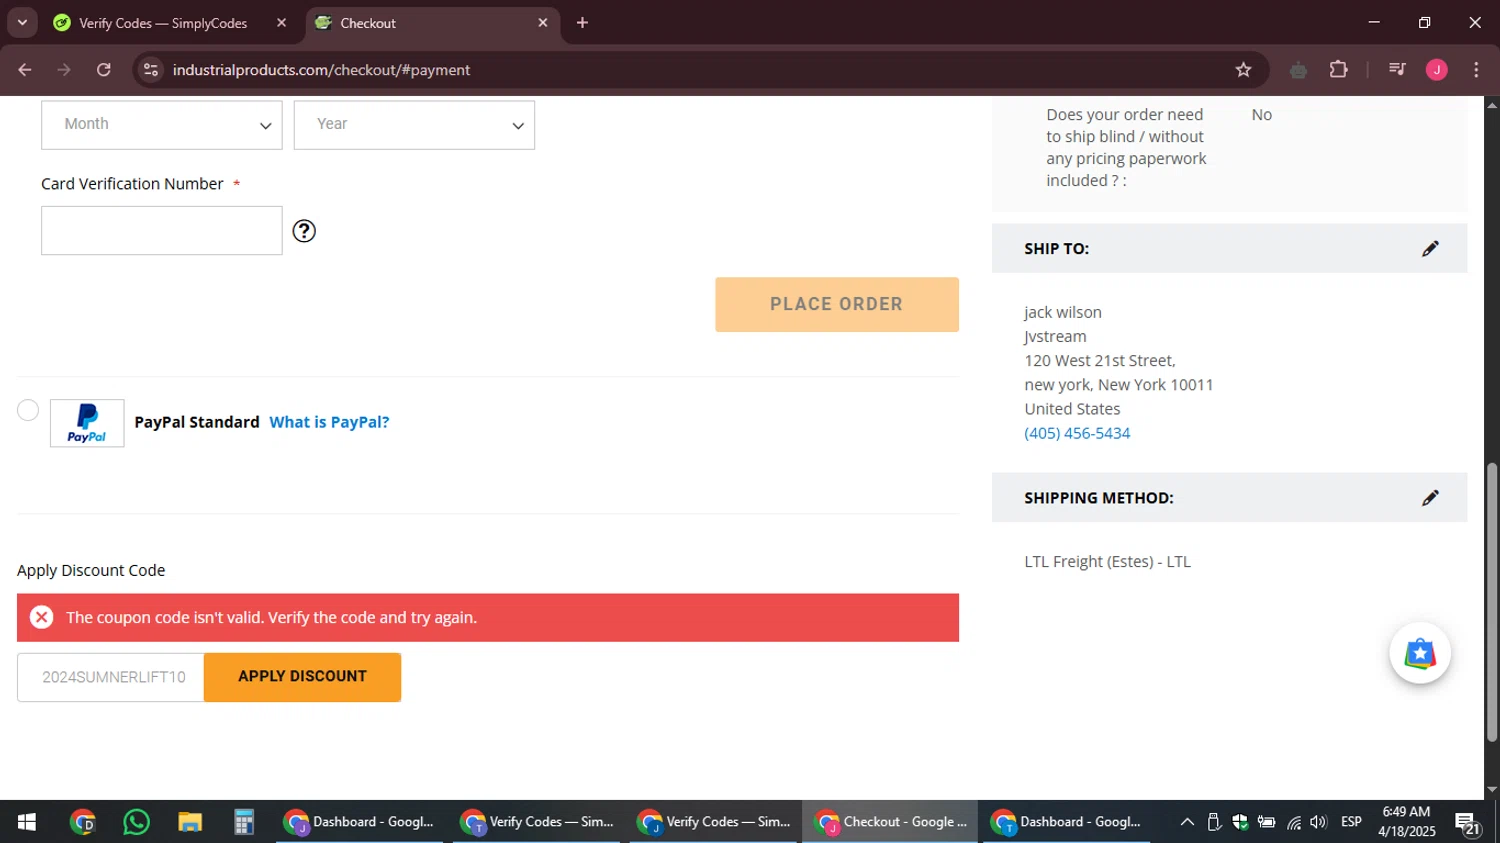Click the phone number (405) 456-5434 link
The image size is (1500, 843).
(x=1077, y=433)
